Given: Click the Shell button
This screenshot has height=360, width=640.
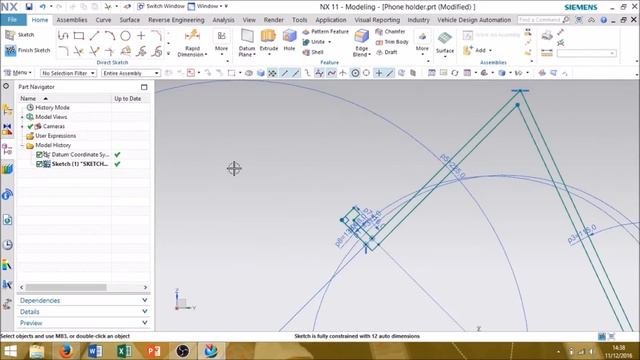Looking at the screenshot, I should [313, 52].
